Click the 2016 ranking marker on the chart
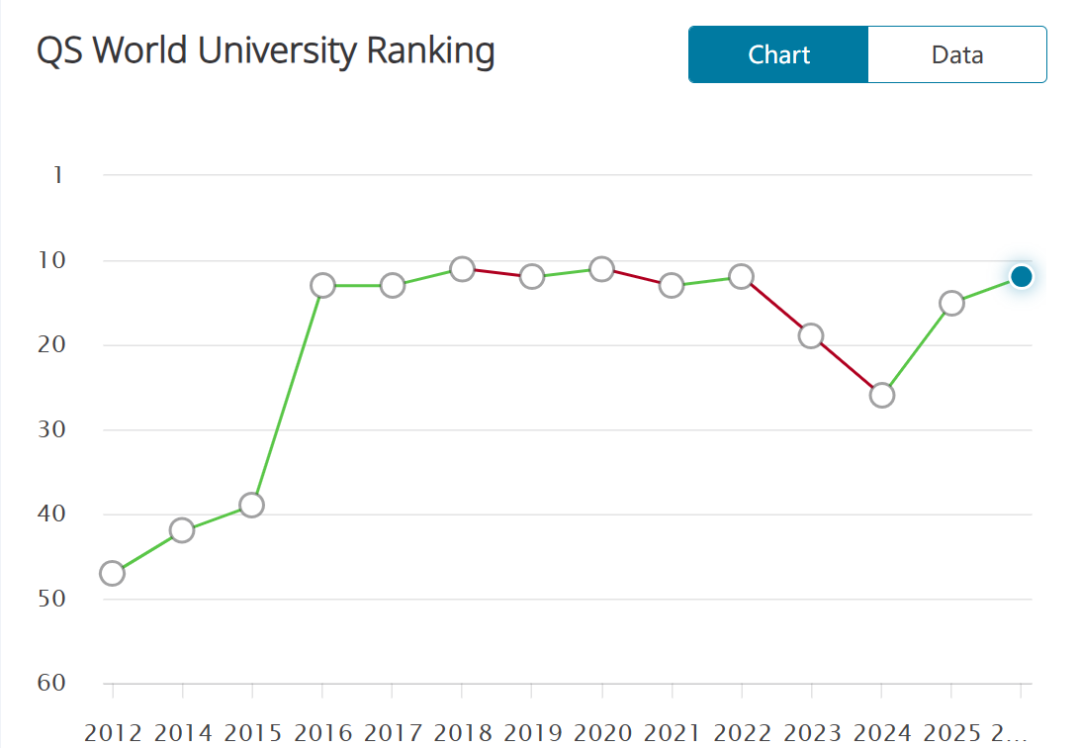This screenshot has height=748, width=1080. (x=322, y=285)
